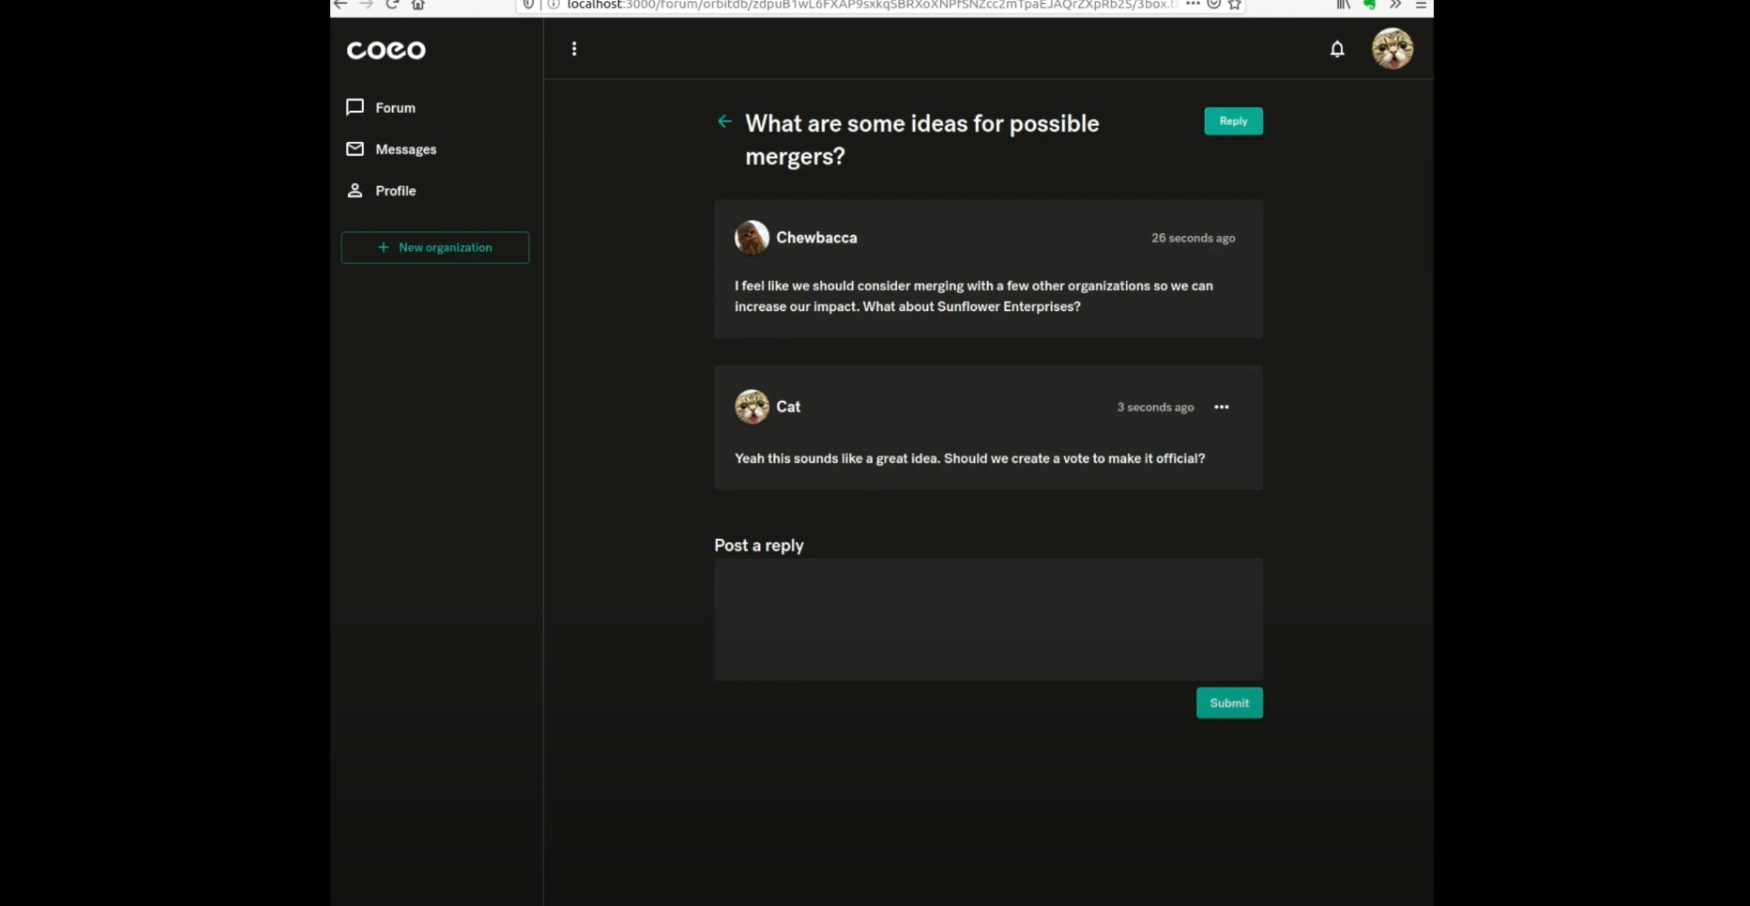Expand the browser toolbar overflow chevron
This screenshot has width=1750, height=906.
click(x=1395, y=5)
